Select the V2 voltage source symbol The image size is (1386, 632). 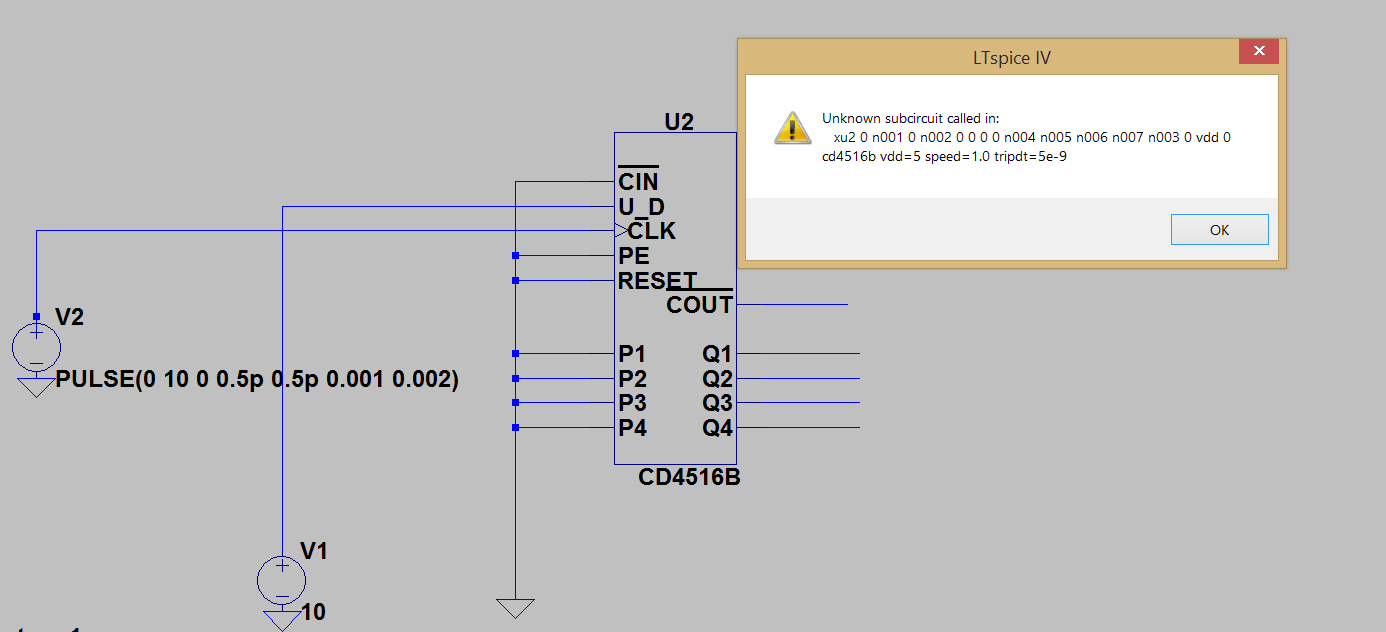36,347
